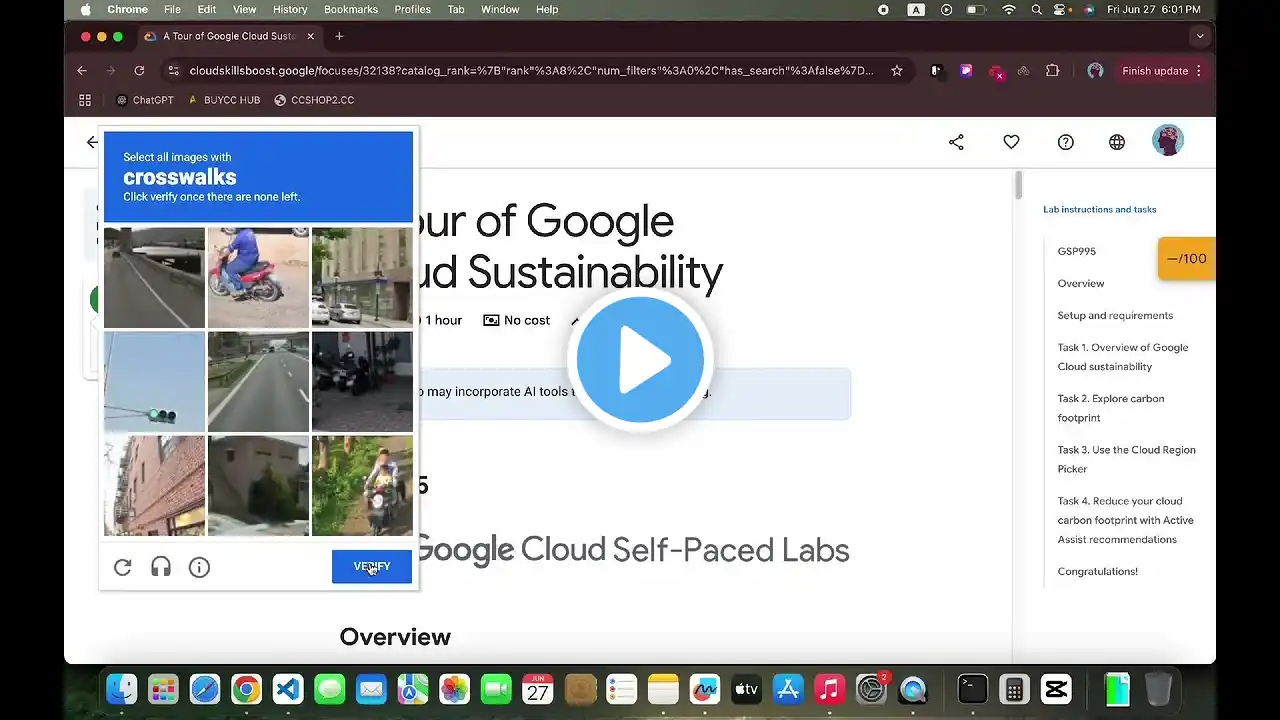
Task: Select the captcha tile showing a traffic light
Action: pyautogui.click(x=154, y=381)
